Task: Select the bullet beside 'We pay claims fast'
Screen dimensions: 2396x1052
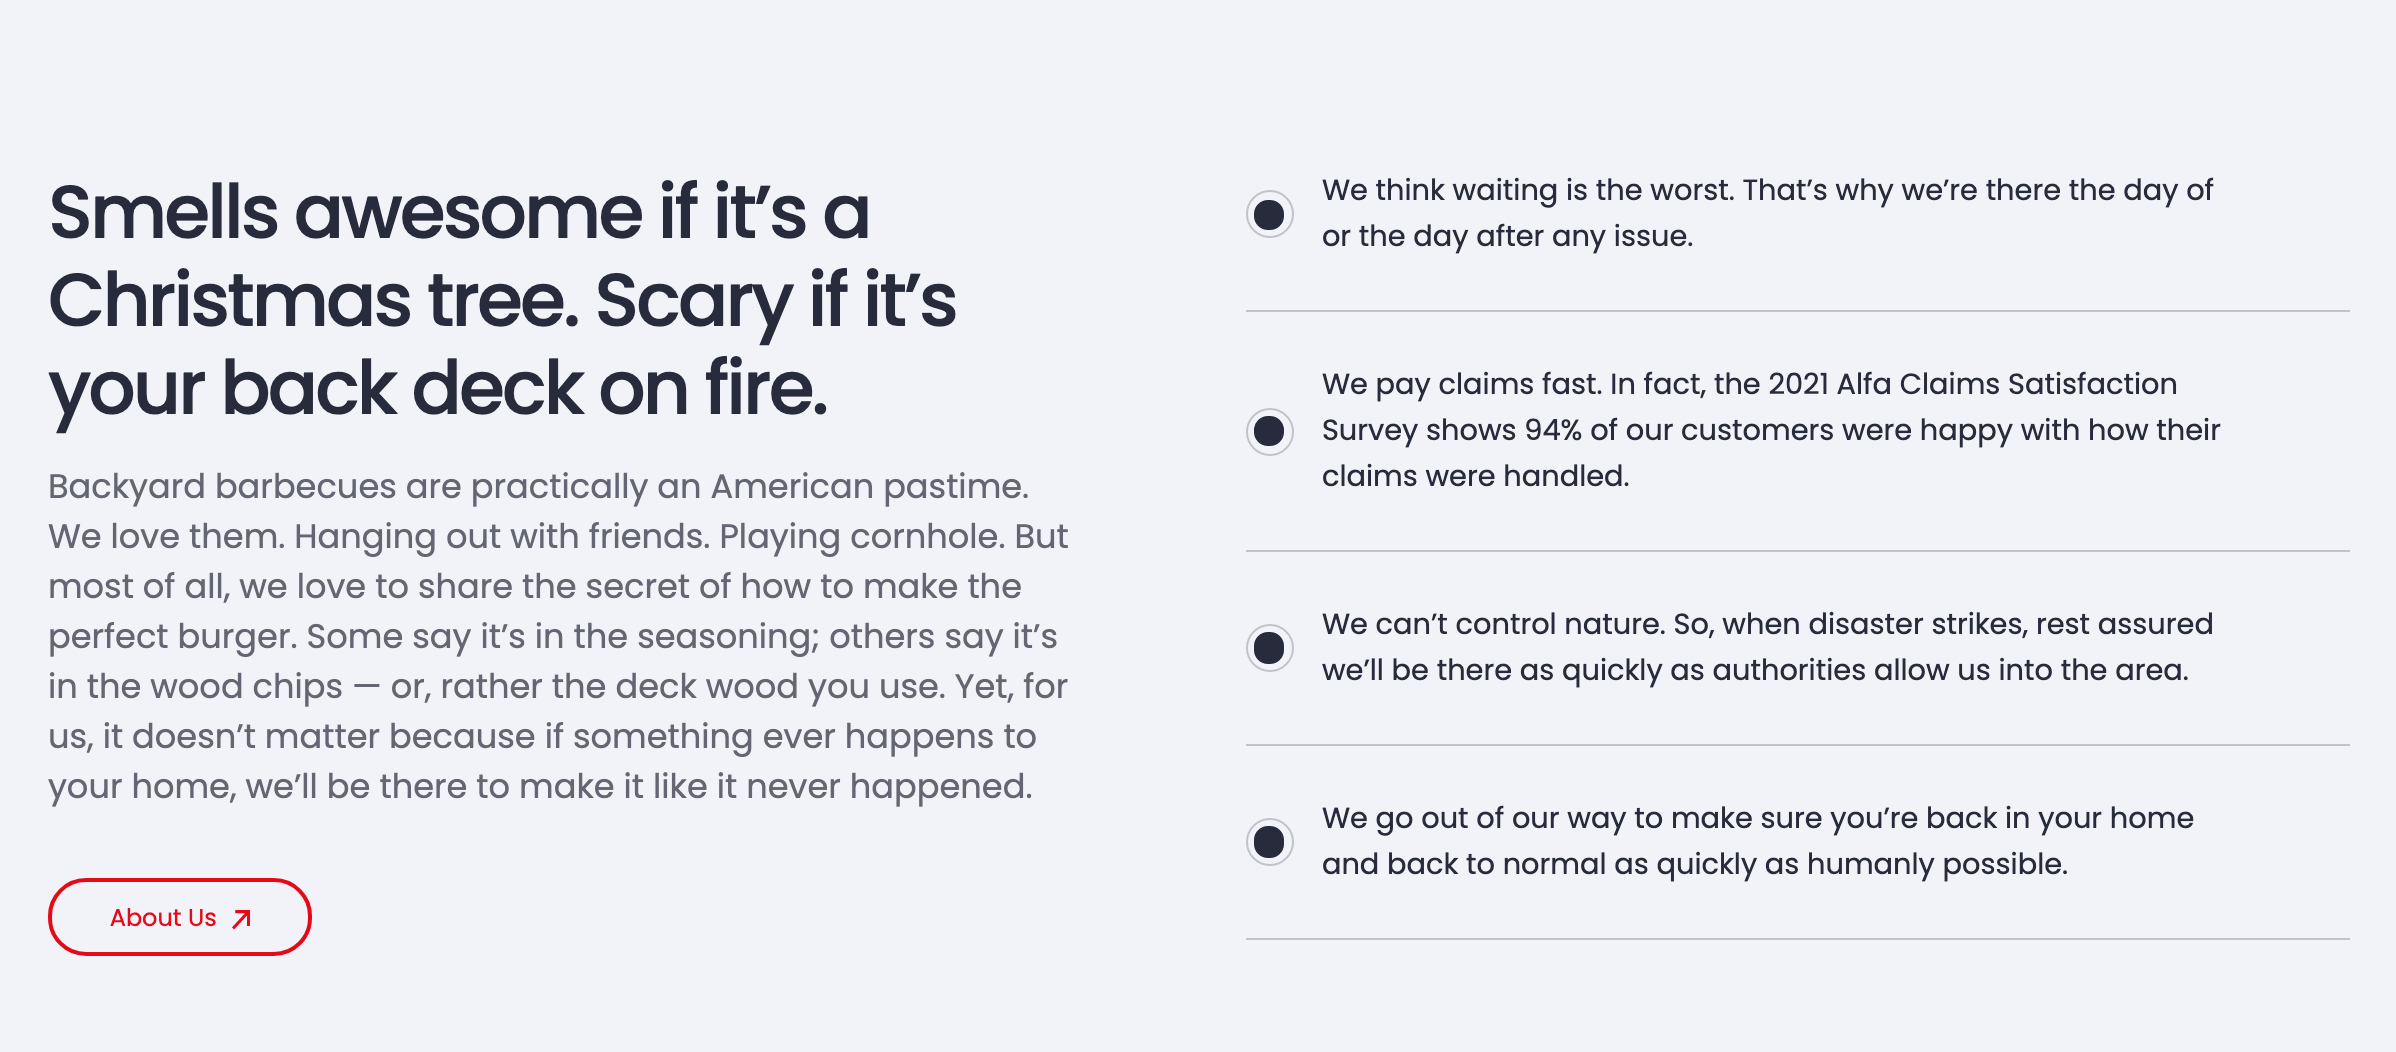Action: (1269, 431)
